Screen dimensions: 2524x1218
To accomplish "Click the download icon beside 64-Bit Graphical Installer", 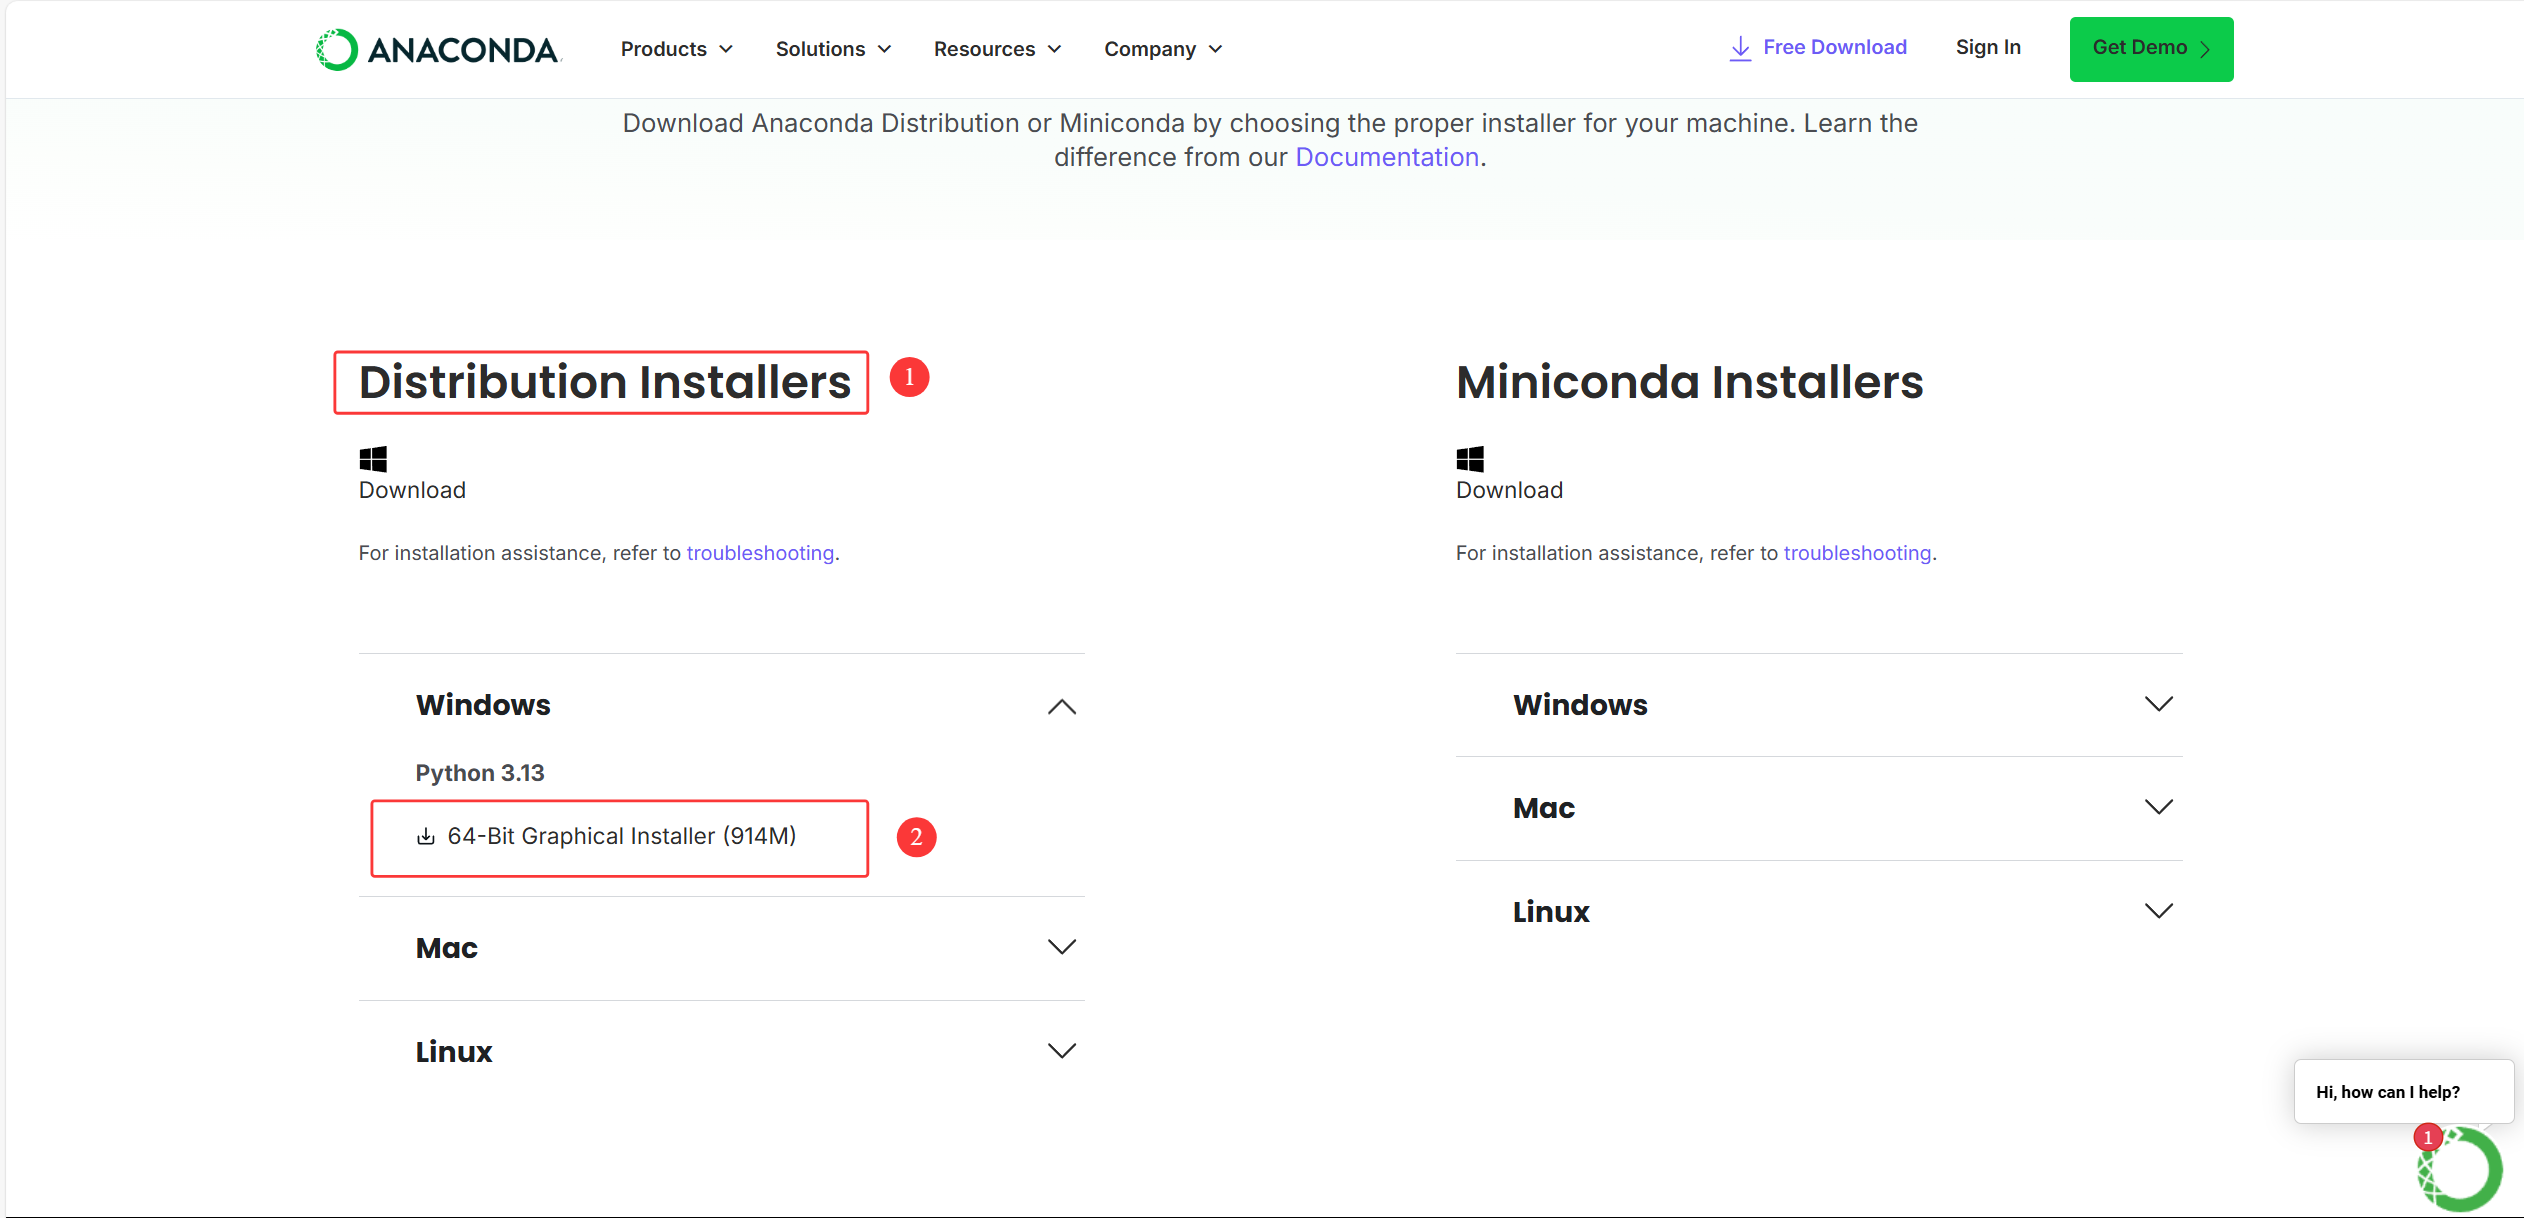I will pyautogui.click(x=426, y=837).
